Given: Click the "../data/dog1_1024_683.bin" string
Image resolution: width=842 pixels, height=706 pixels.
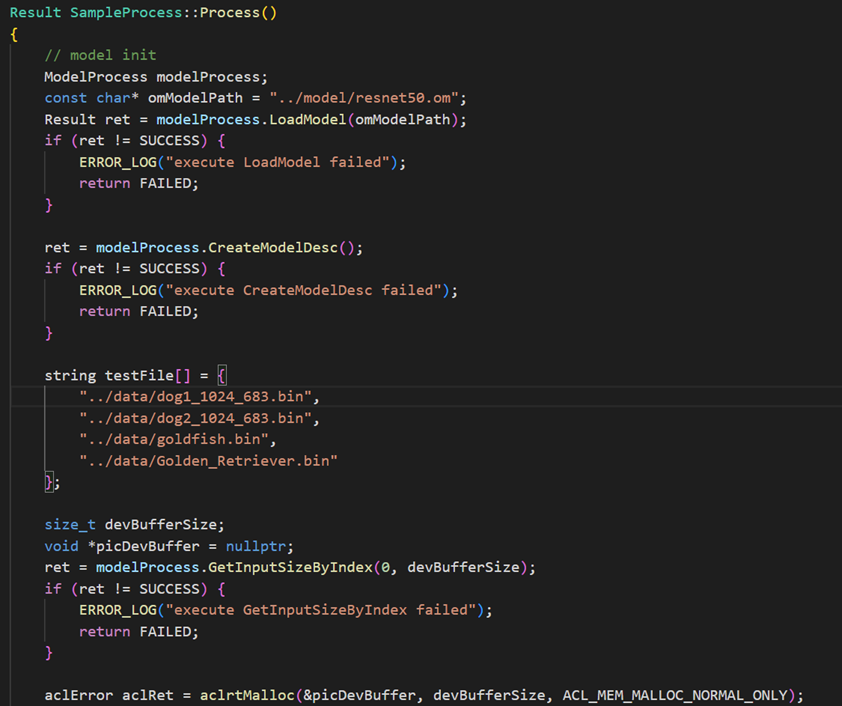Looking at the screenshot, I should tap(195, 397).
